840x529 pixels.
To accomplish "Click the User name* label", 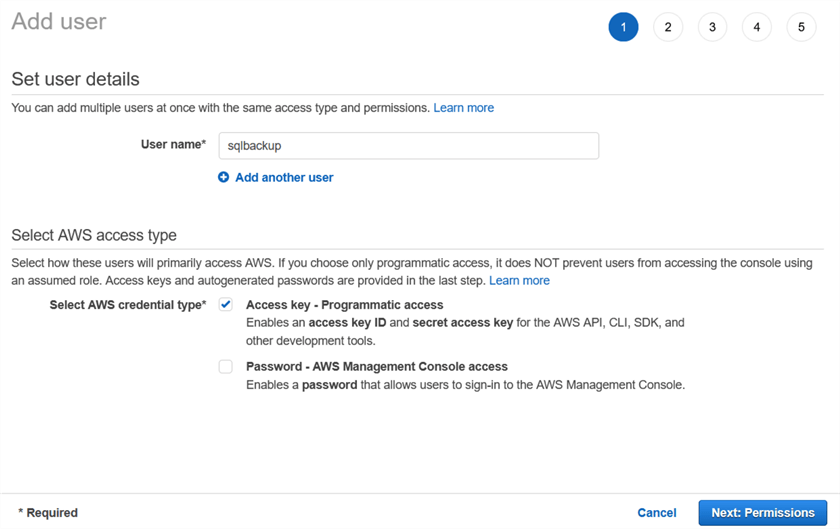I will pyautogui.click(x=174, y=144).
